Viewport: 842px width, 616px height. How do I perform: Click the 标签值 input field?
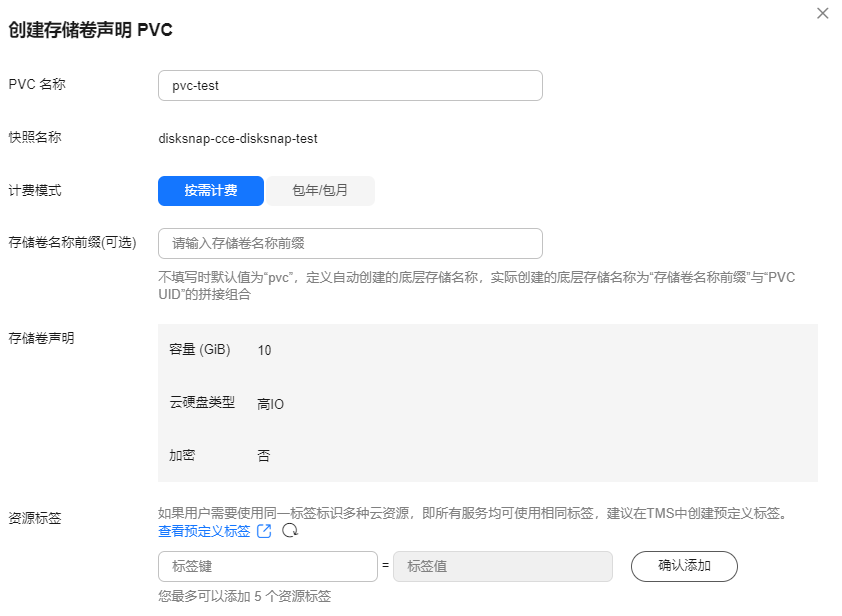(x=503, y=566)
